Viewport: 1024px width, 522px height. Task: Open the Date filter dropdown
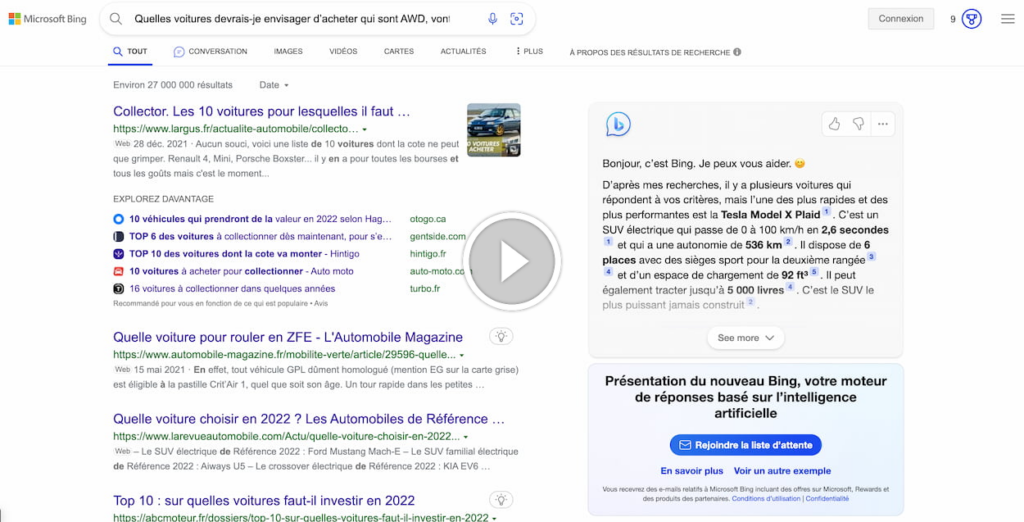click(x=274, y=85)
